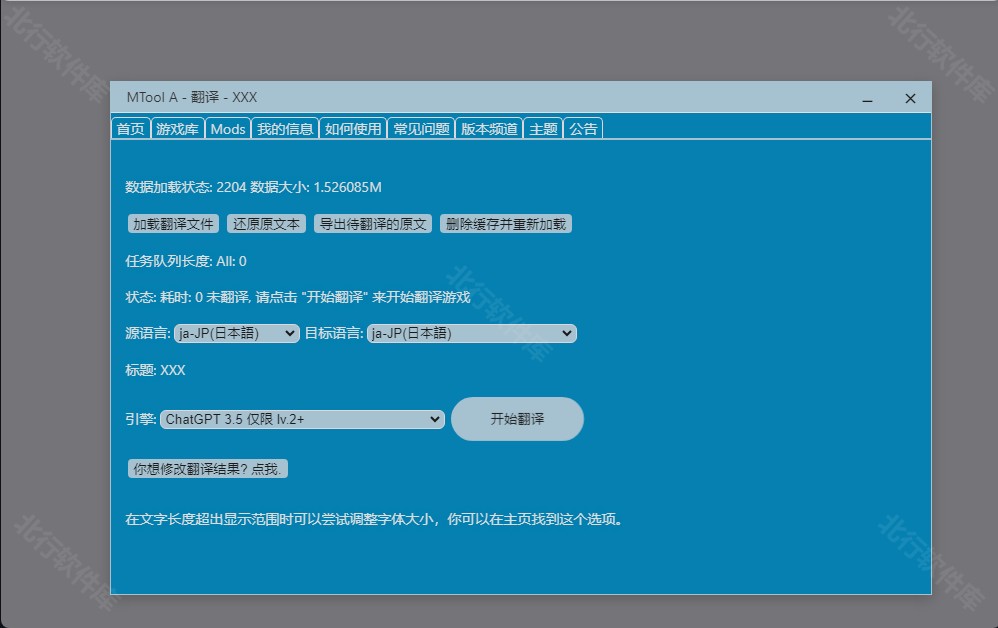This screenshot has width=998, height=628.
Task: Open the Mods tab
Action: pyautogui.click(x=228, y=129)
